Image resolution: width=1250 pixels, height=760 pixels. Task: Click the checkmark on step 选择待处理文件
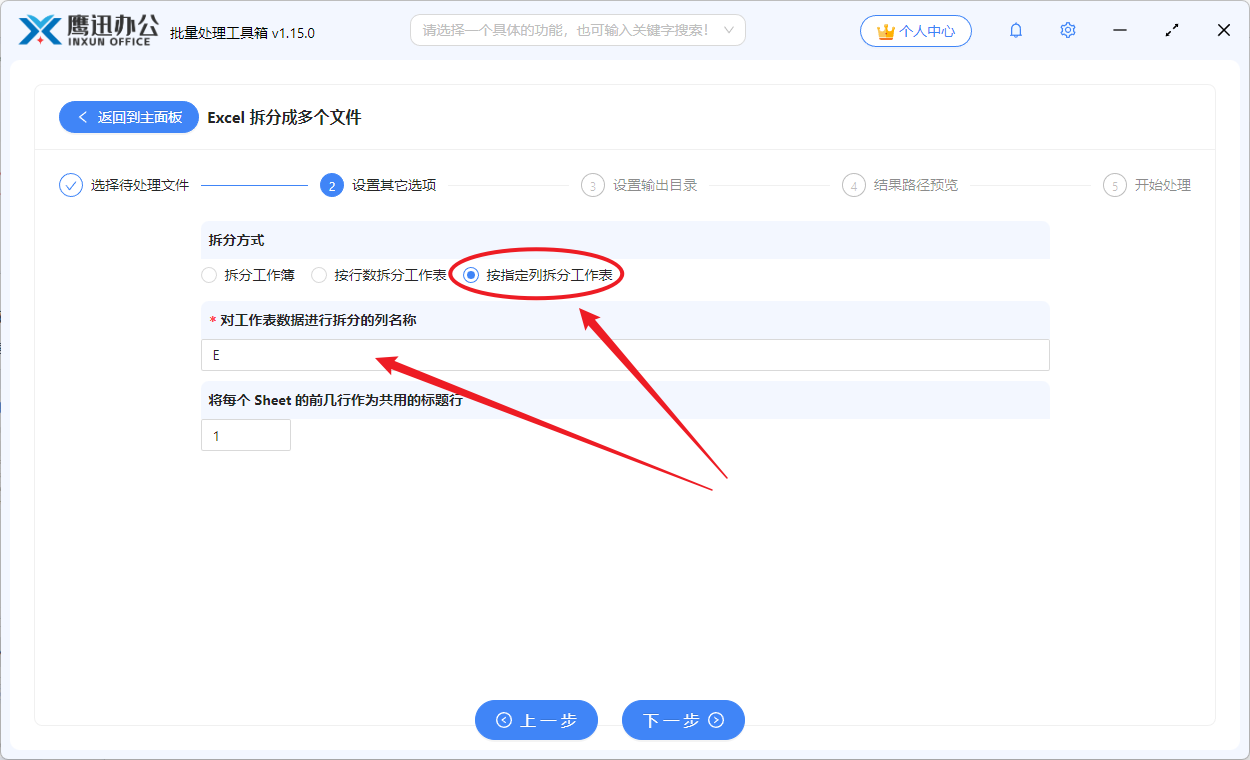click(x=68, y=184)
